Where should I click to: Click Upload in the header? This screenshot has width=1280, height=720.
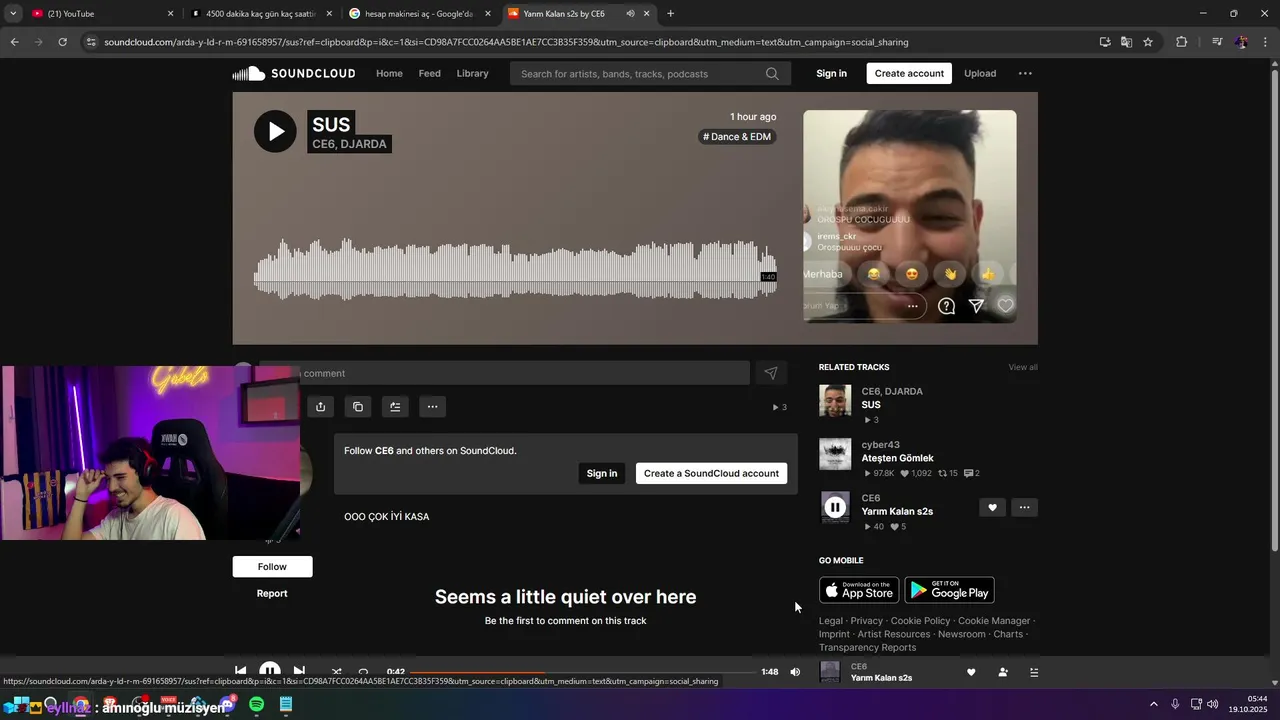980,73
